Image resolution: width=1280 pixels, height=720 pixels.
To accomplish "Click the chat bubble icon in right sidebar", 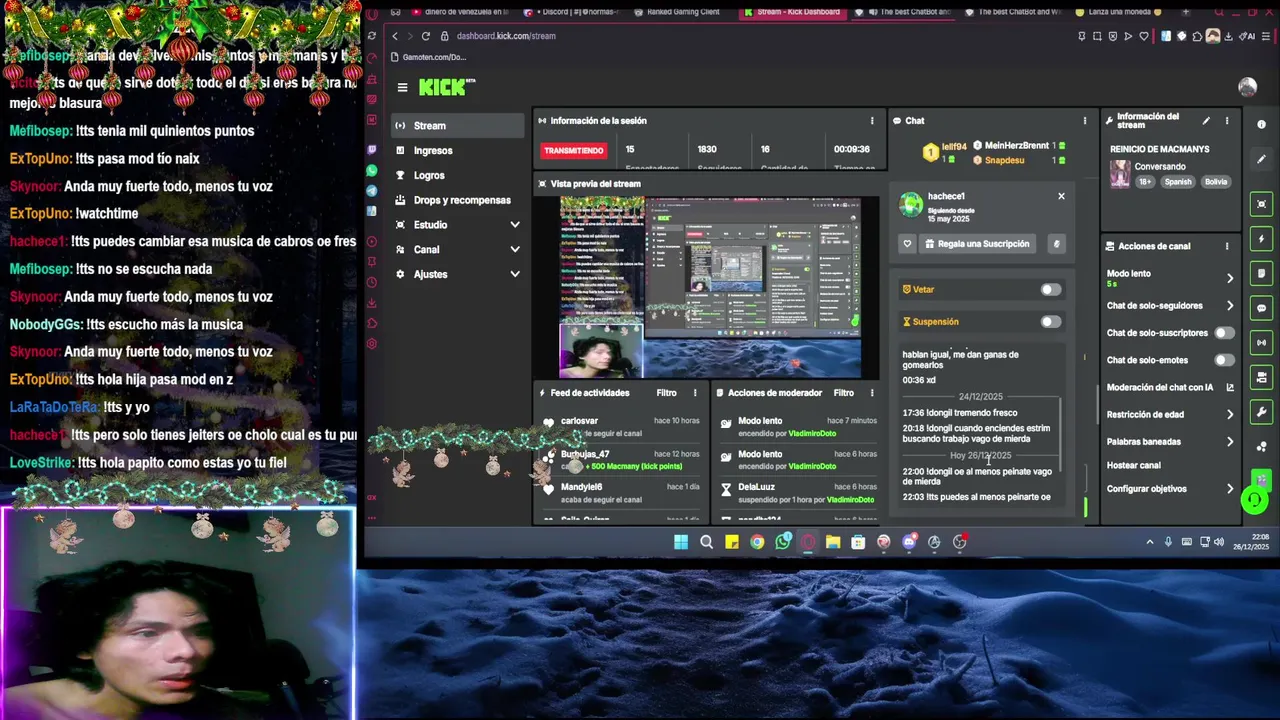I will point(1261,308).
